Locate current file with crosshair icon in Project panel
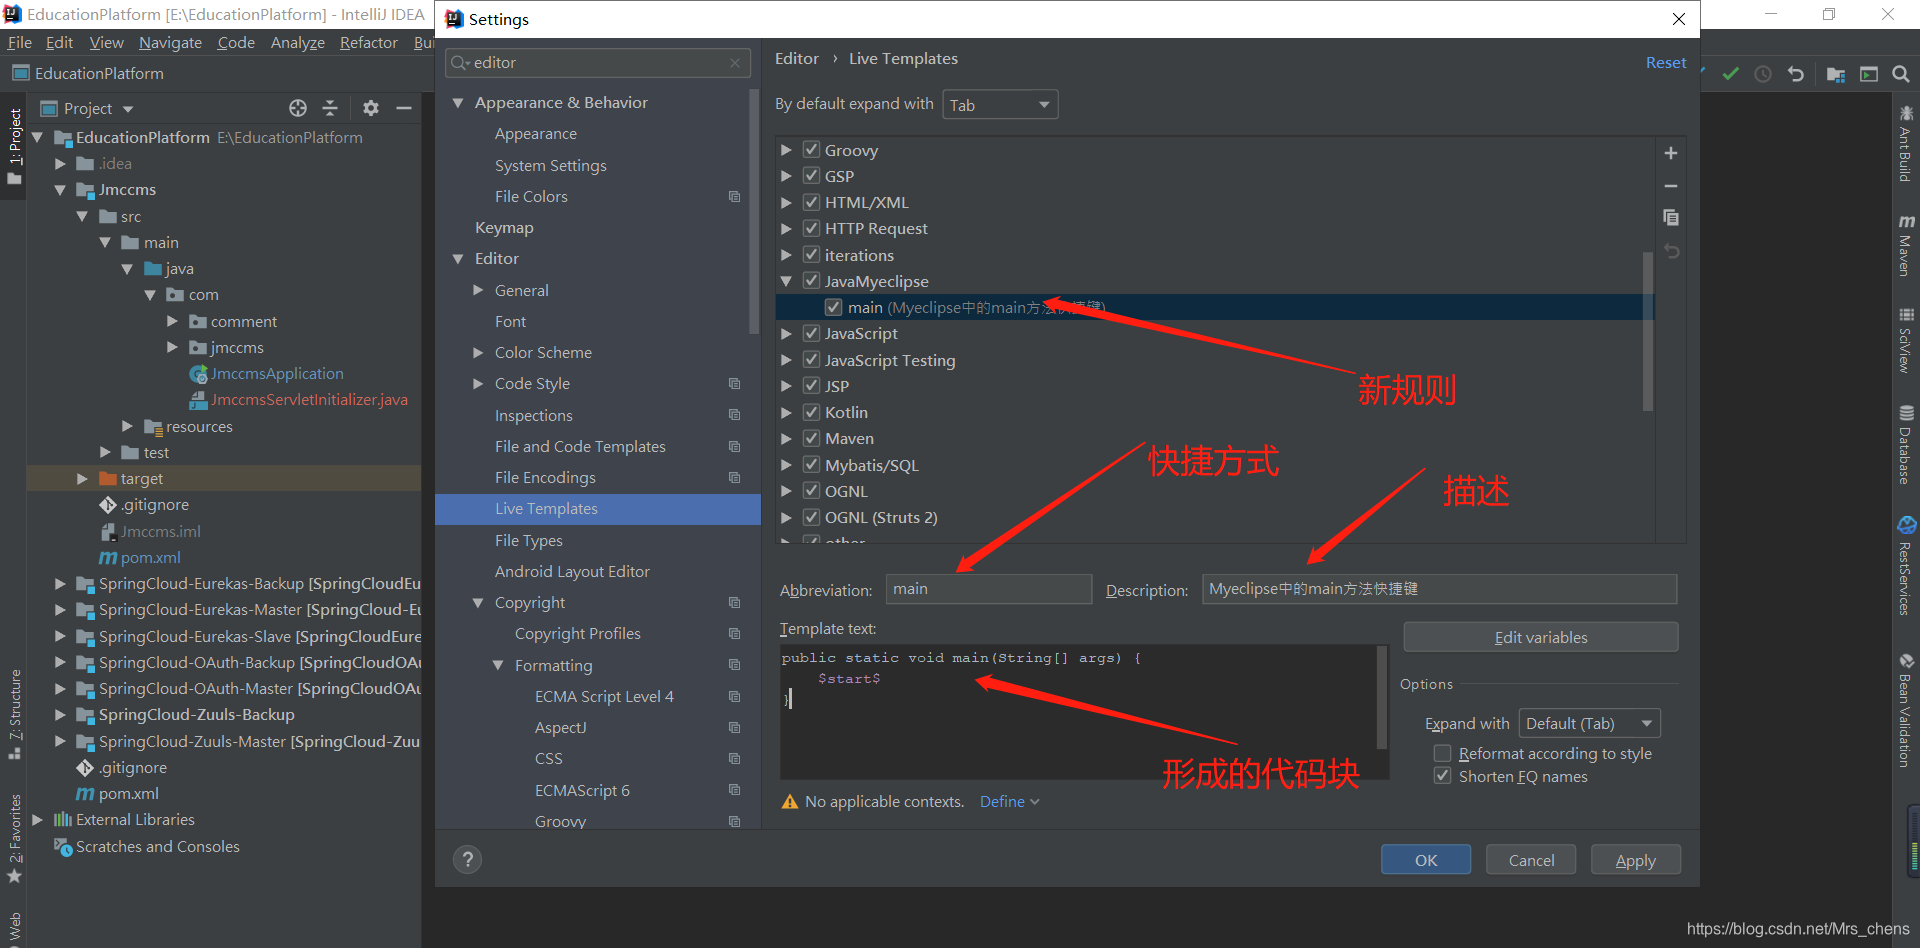The height and width of the screenshot is (948, 1920). point(298,108)
